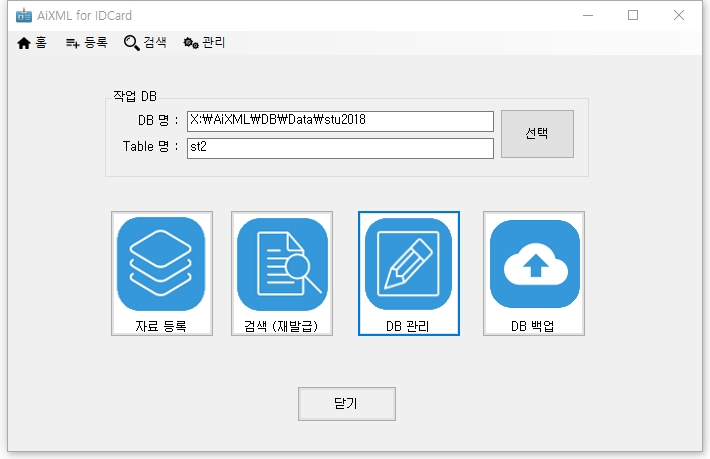
Task: Close the AiXML window with X
Action: (679, 15)
